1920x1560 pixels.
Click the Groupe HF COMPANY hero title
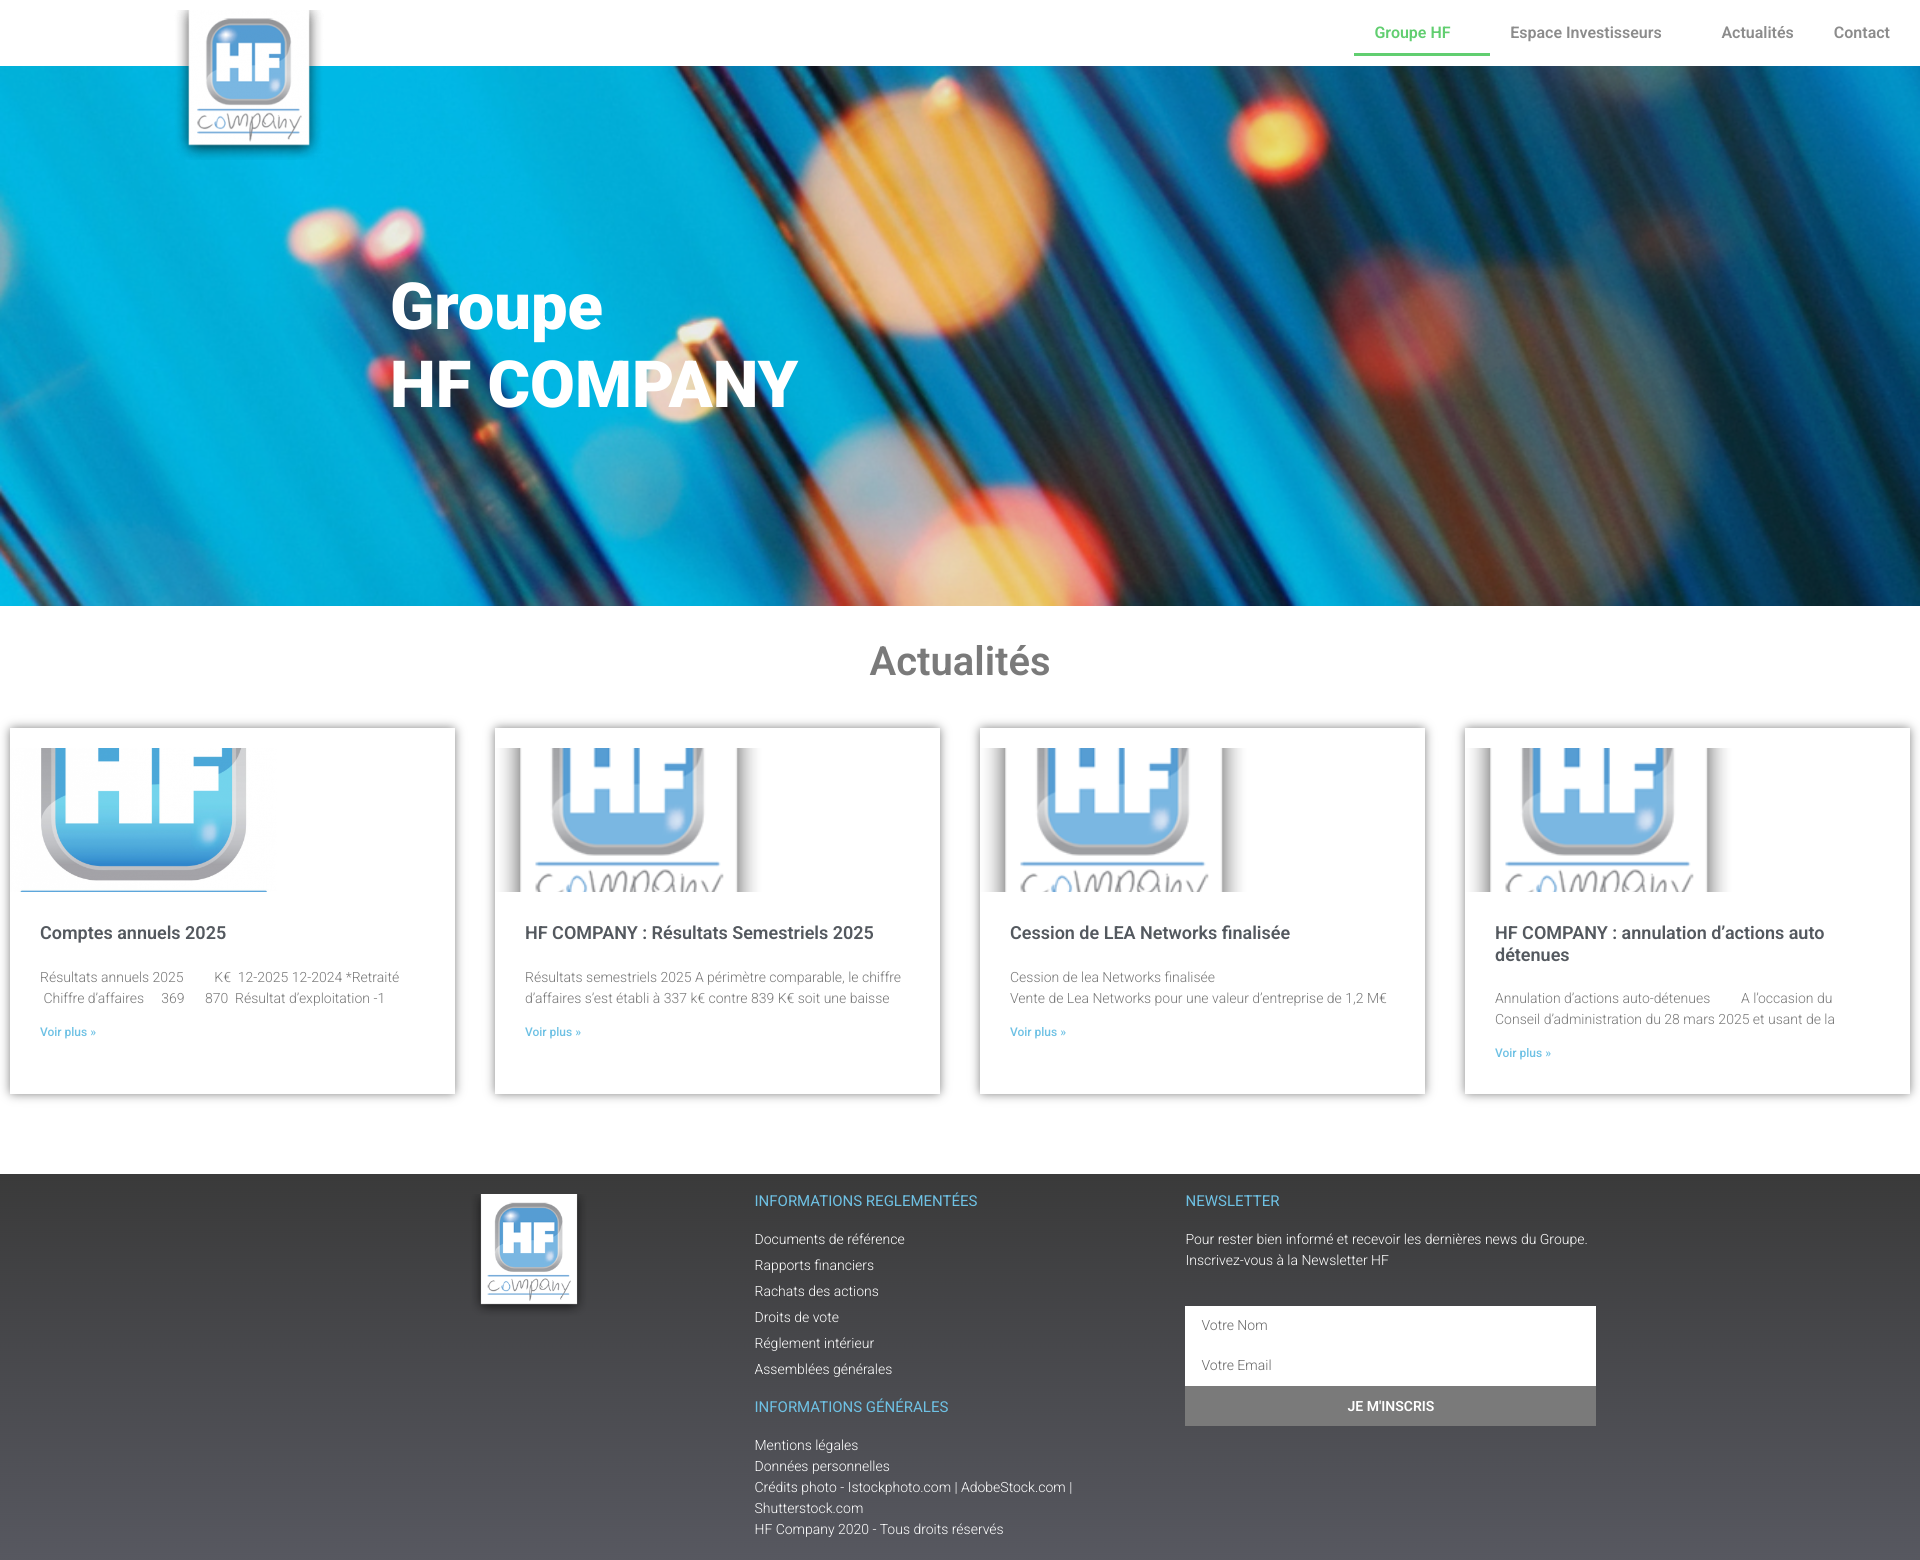594,345
